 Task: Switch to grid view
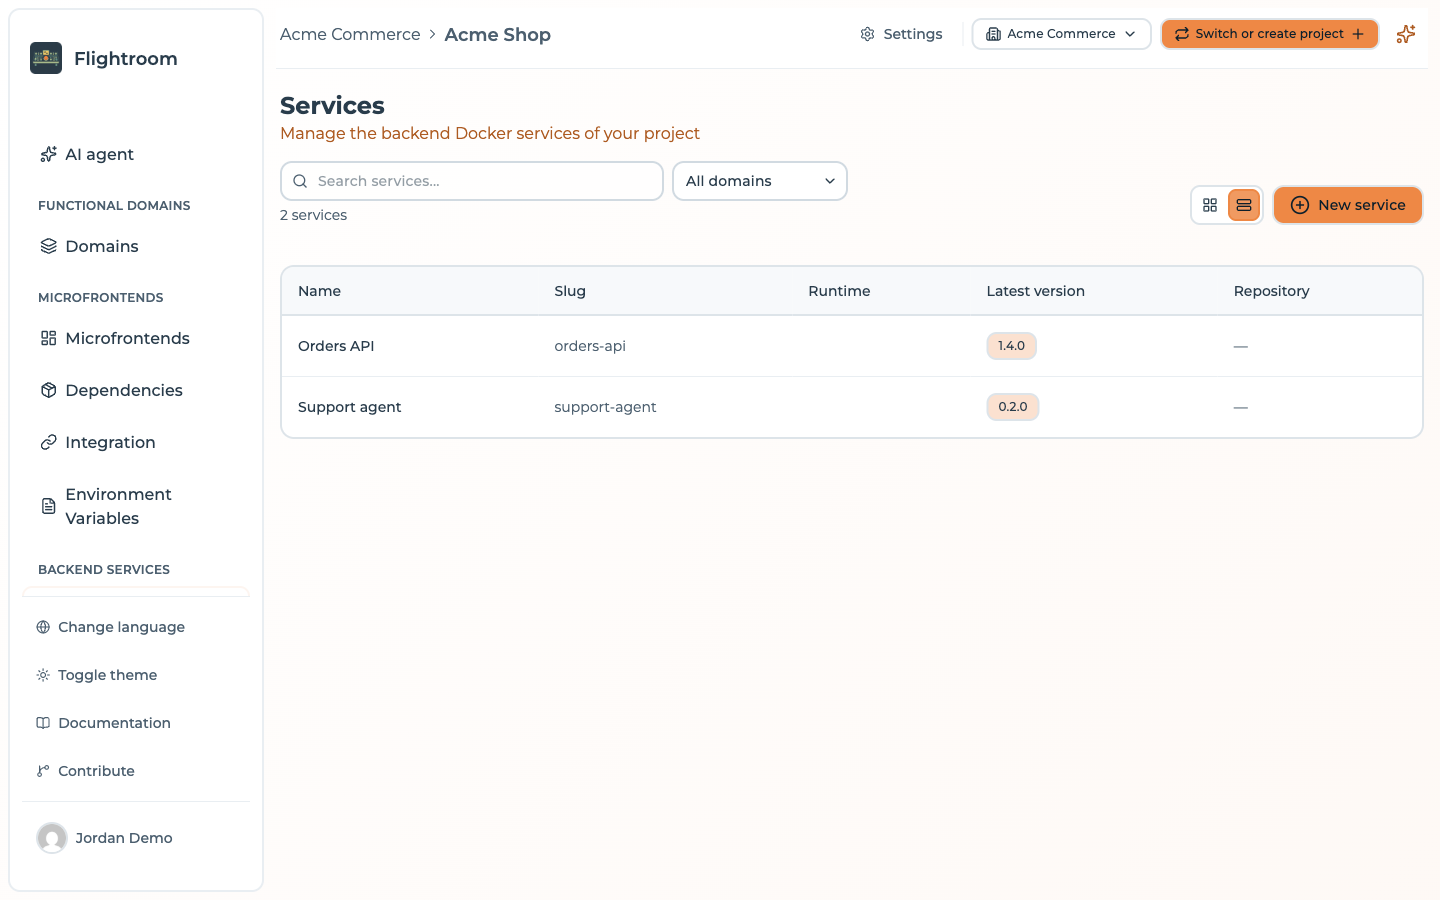[x=1210, y=205]
